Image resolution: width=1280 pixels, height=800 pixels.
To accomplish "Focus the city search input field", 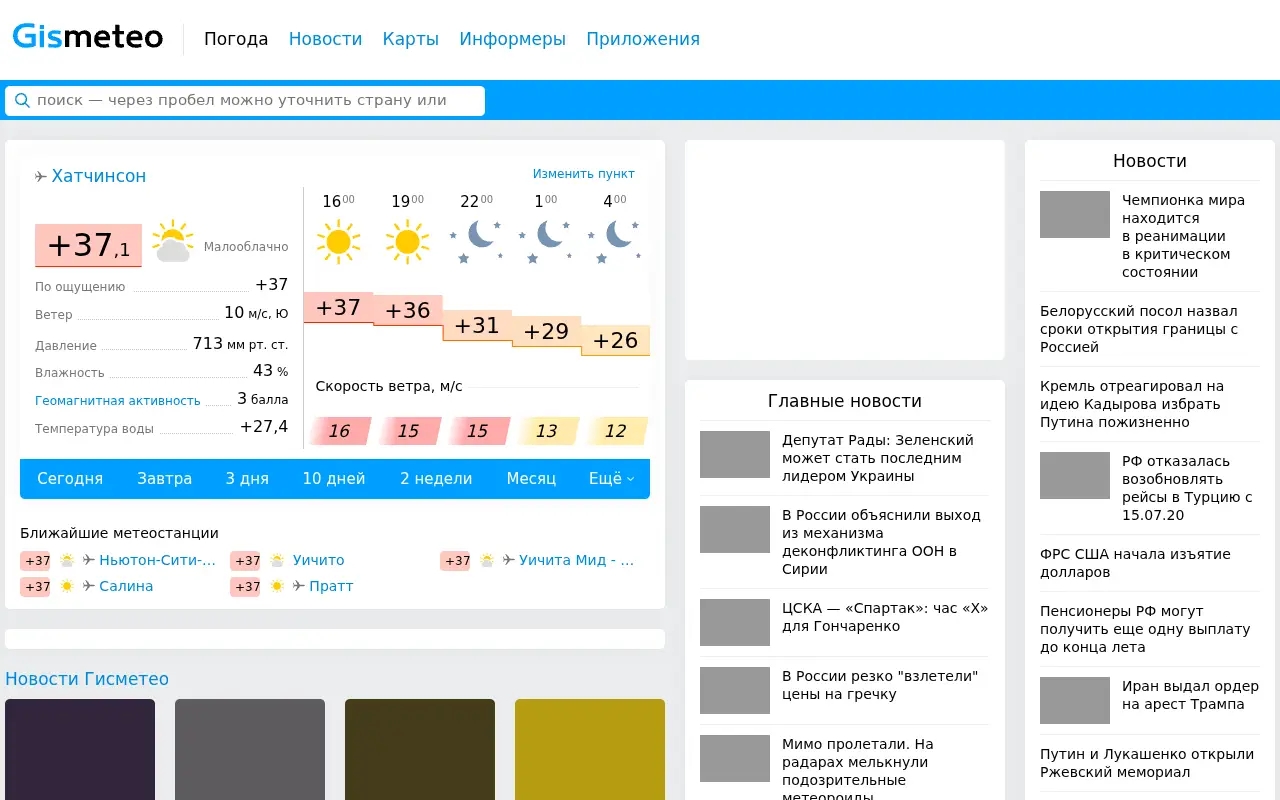I will click(245, 100).
